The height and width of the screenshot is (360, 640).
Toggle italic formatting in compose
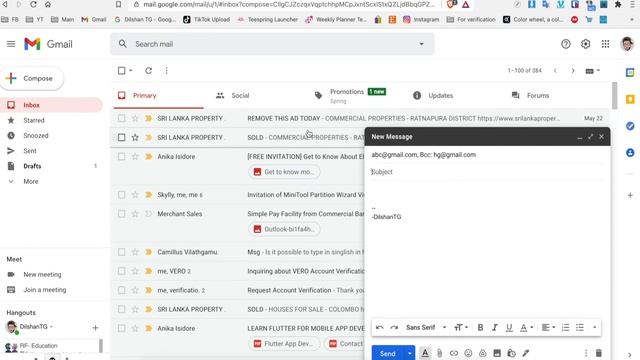(495, 327)
